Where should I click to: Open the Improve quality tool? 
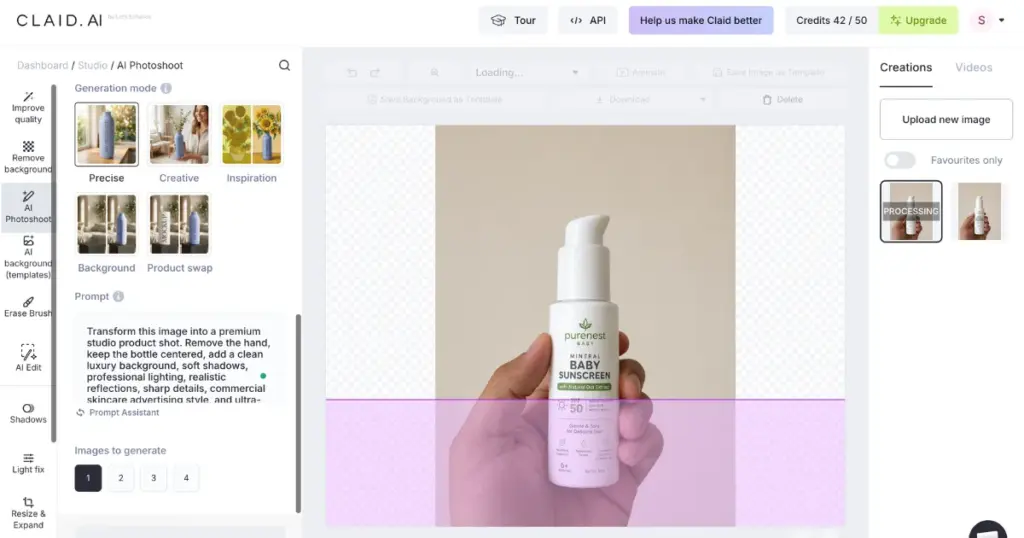(x=28, y=107)
